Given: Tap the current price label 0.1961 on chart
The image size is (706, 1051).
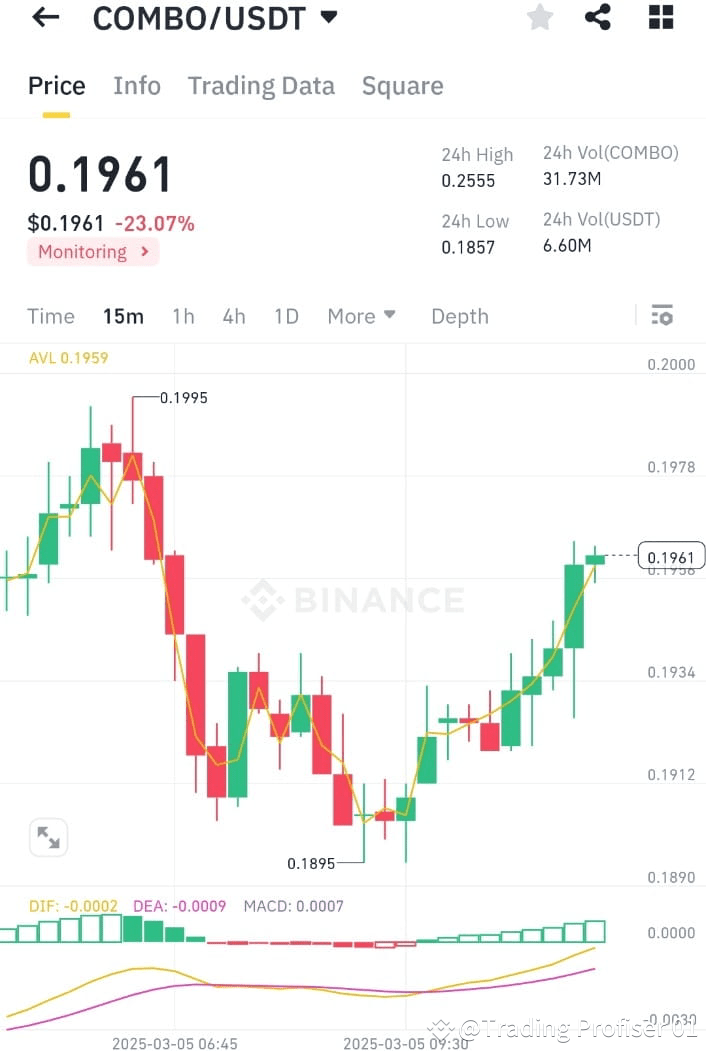Looking at the screenshot, I should click(670, 556).
